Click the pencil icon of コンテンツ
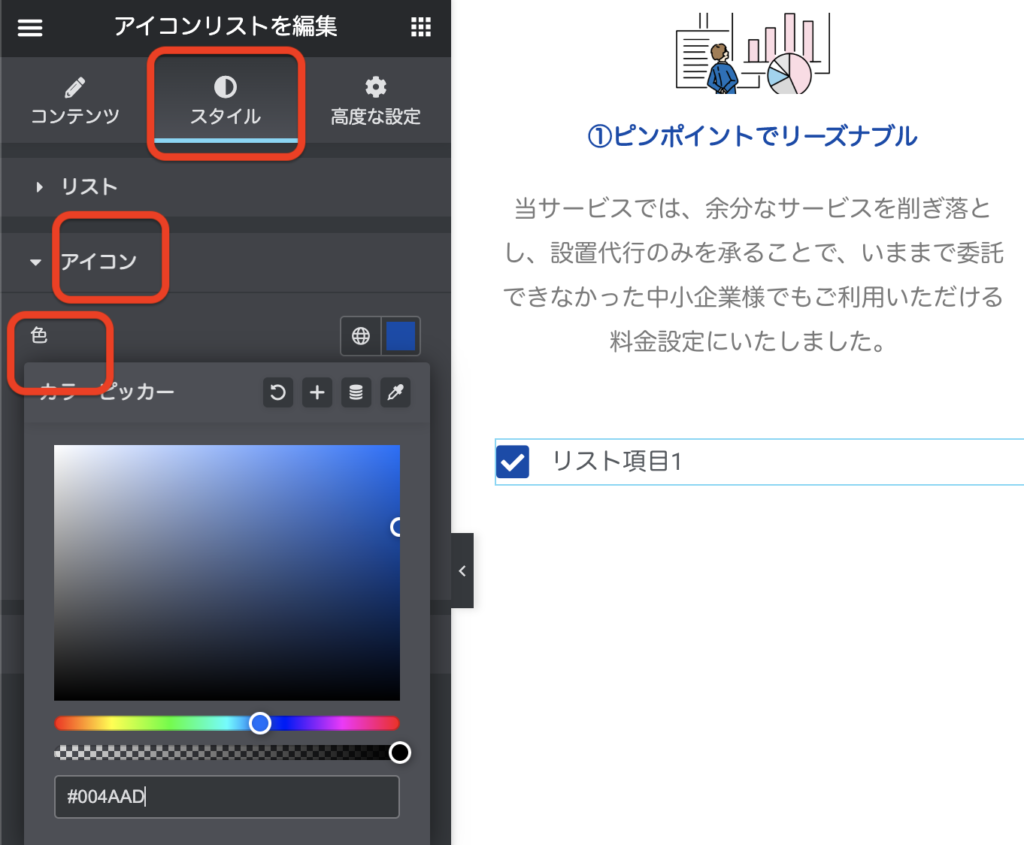 [75, 87]
